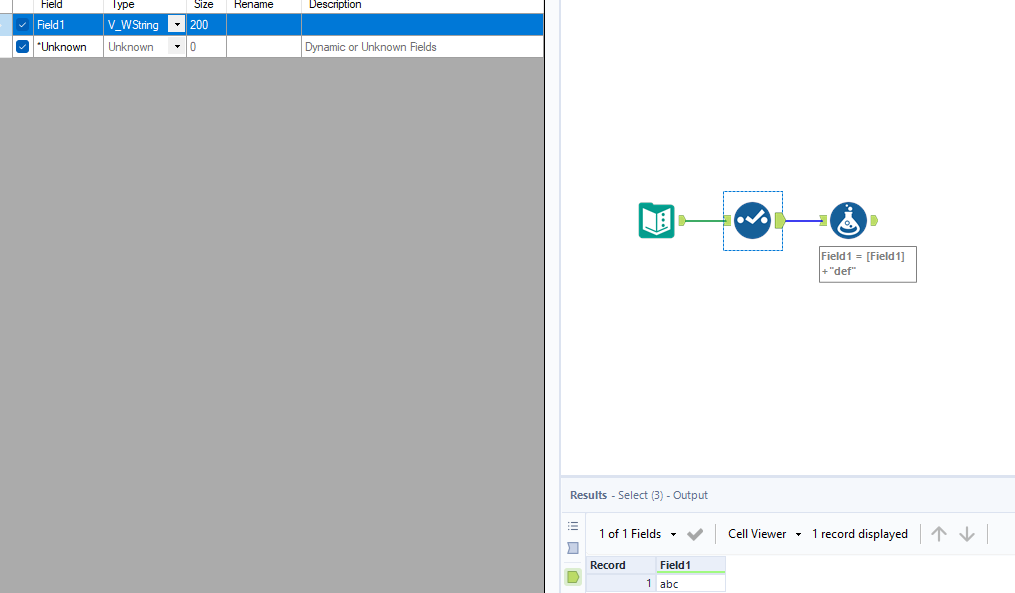
Task: Click the Formula tool's green output anchor
Action: 872,220
